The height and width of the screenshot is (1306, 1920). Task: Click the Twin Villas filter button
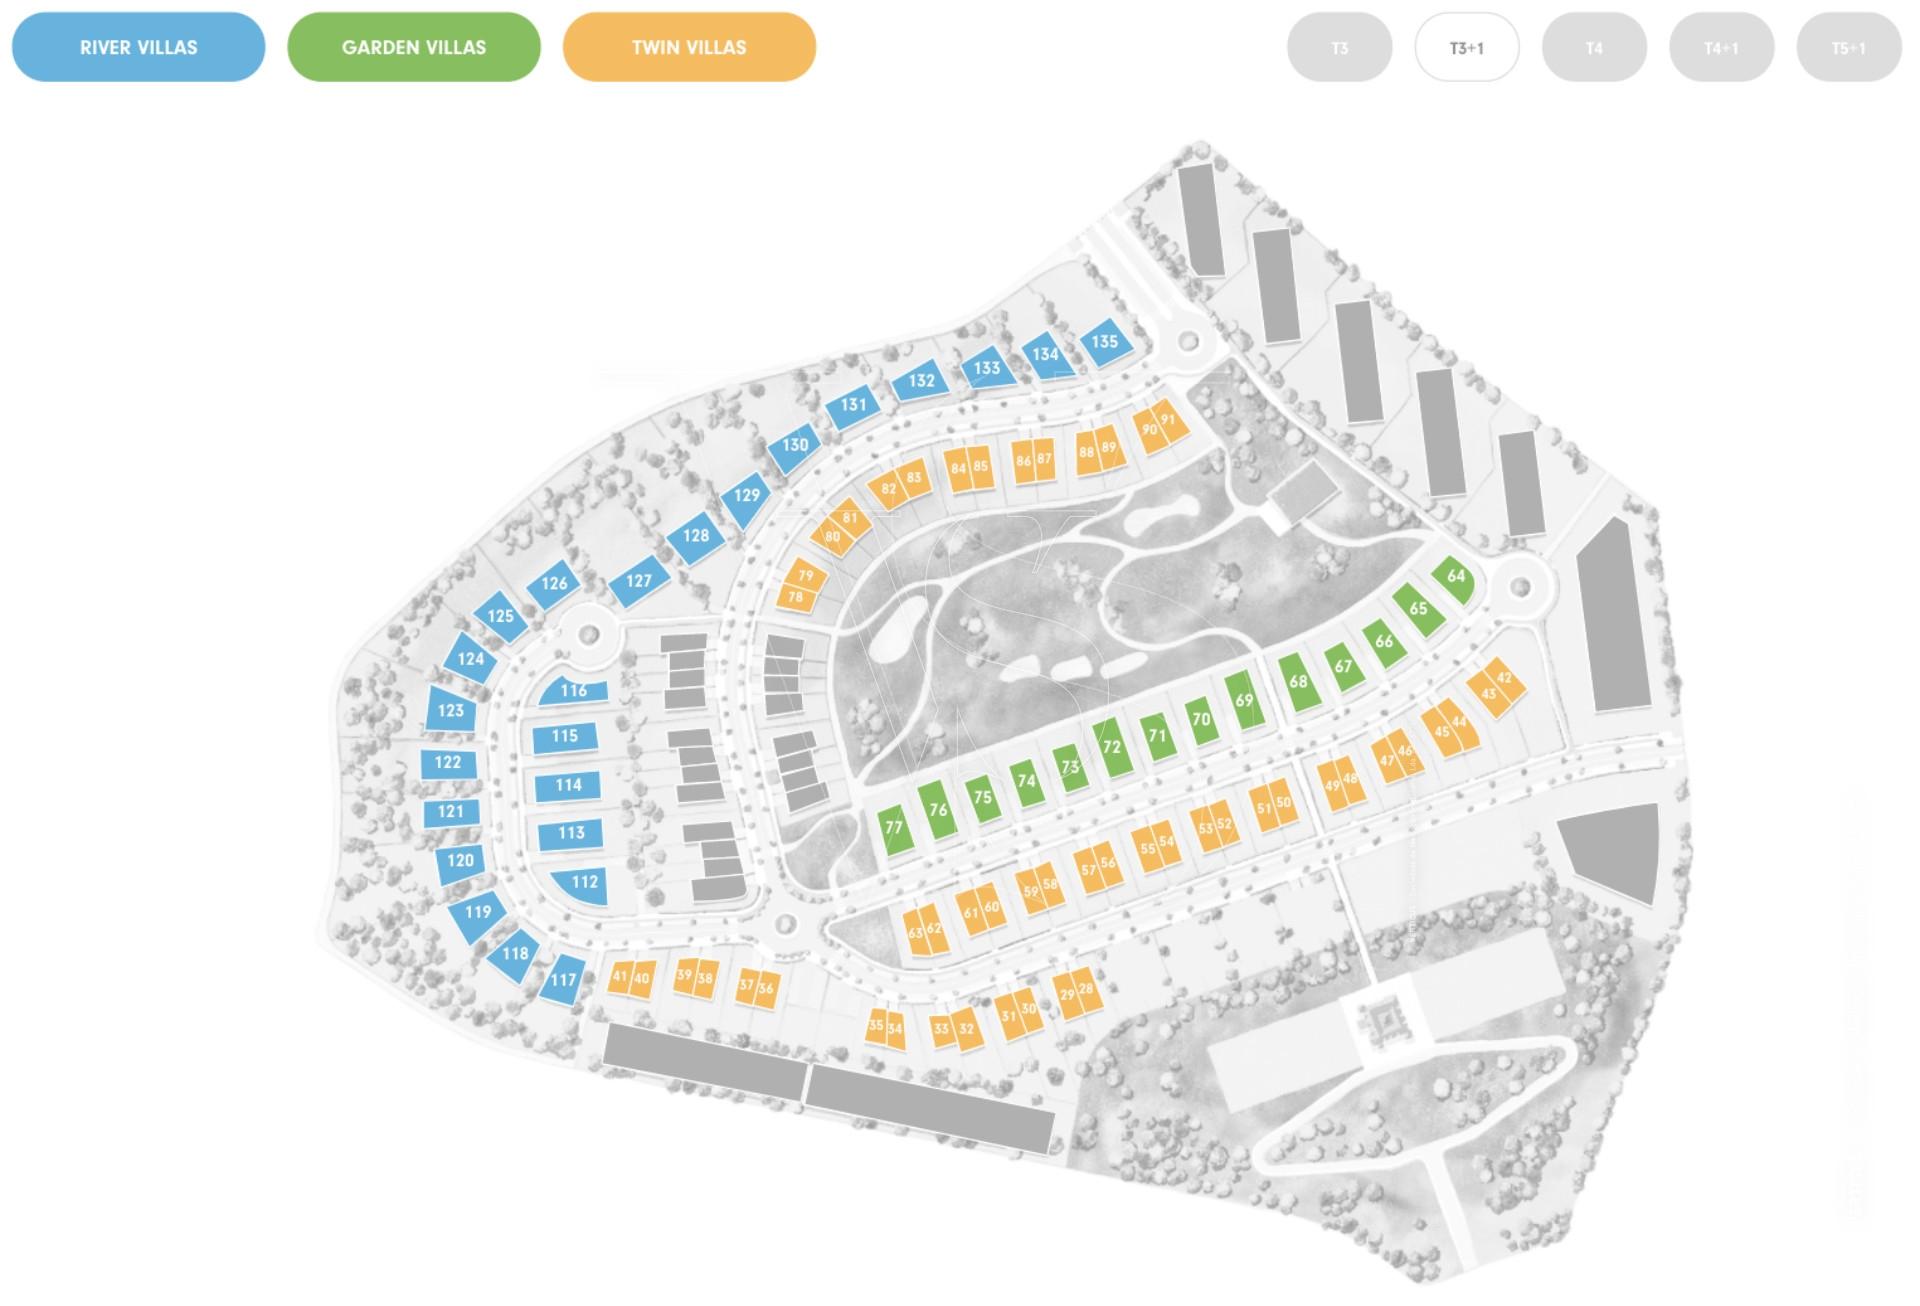[689, 47]
